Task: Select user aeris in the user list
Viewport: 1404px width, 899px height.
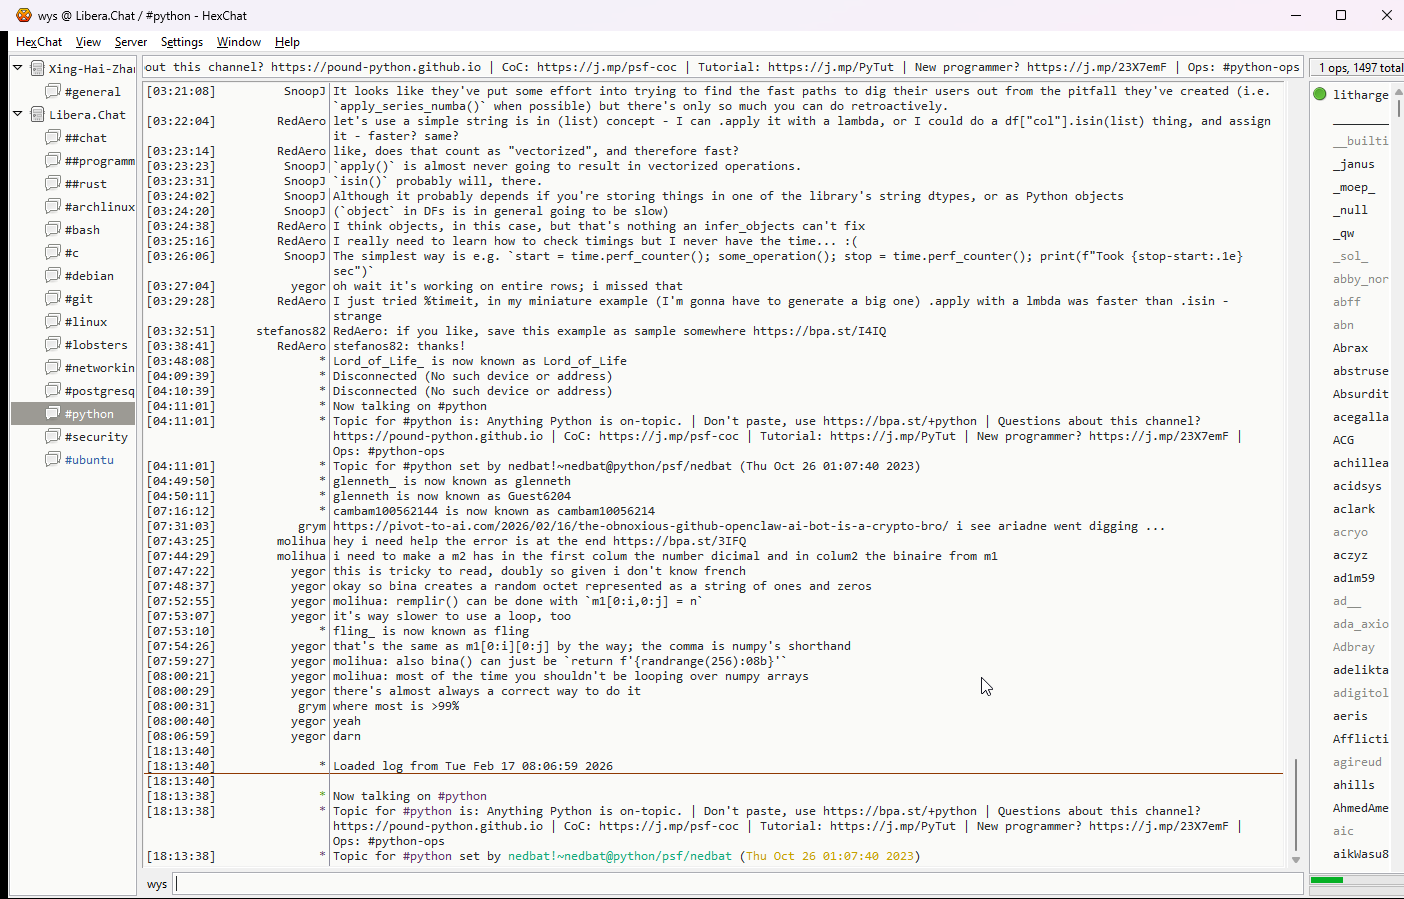Action: point(1350,716)
